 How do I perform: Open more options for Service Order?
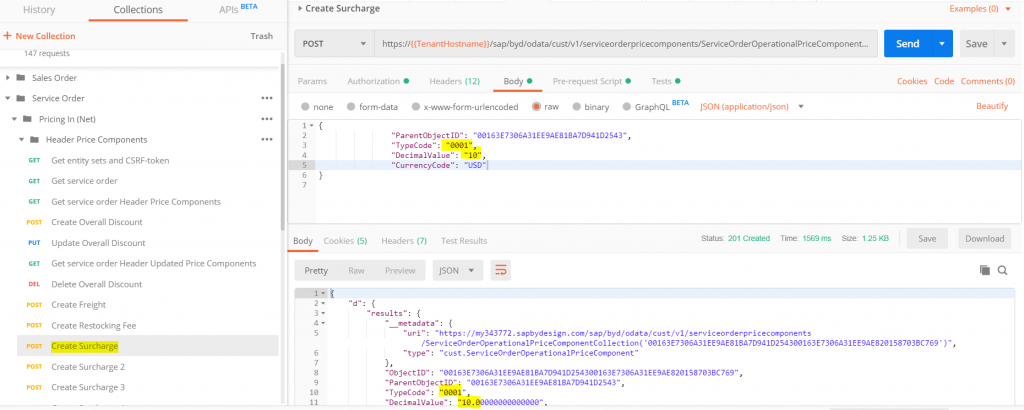click(x=266, y=98)
